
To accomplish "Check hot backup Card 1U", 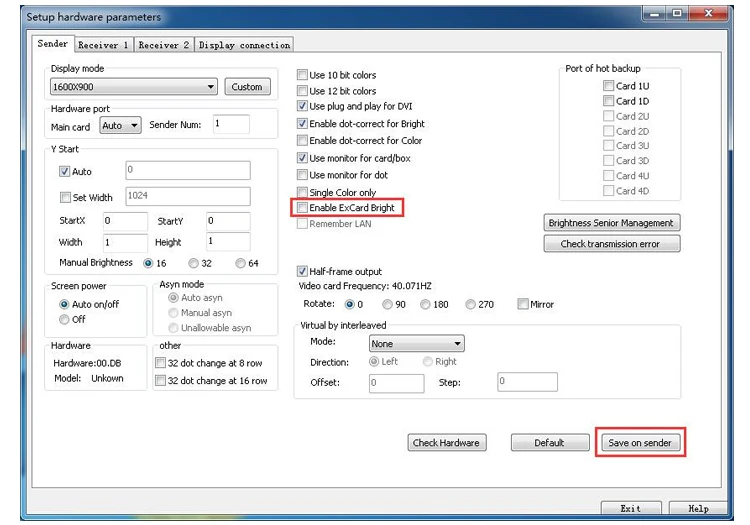I will (608, 86).
